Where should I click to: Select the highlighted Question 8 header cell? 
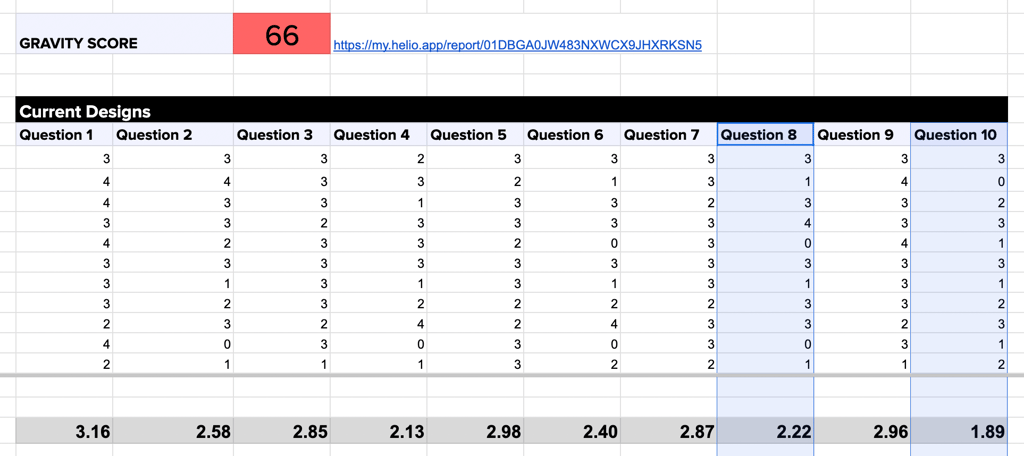[765, 135]
